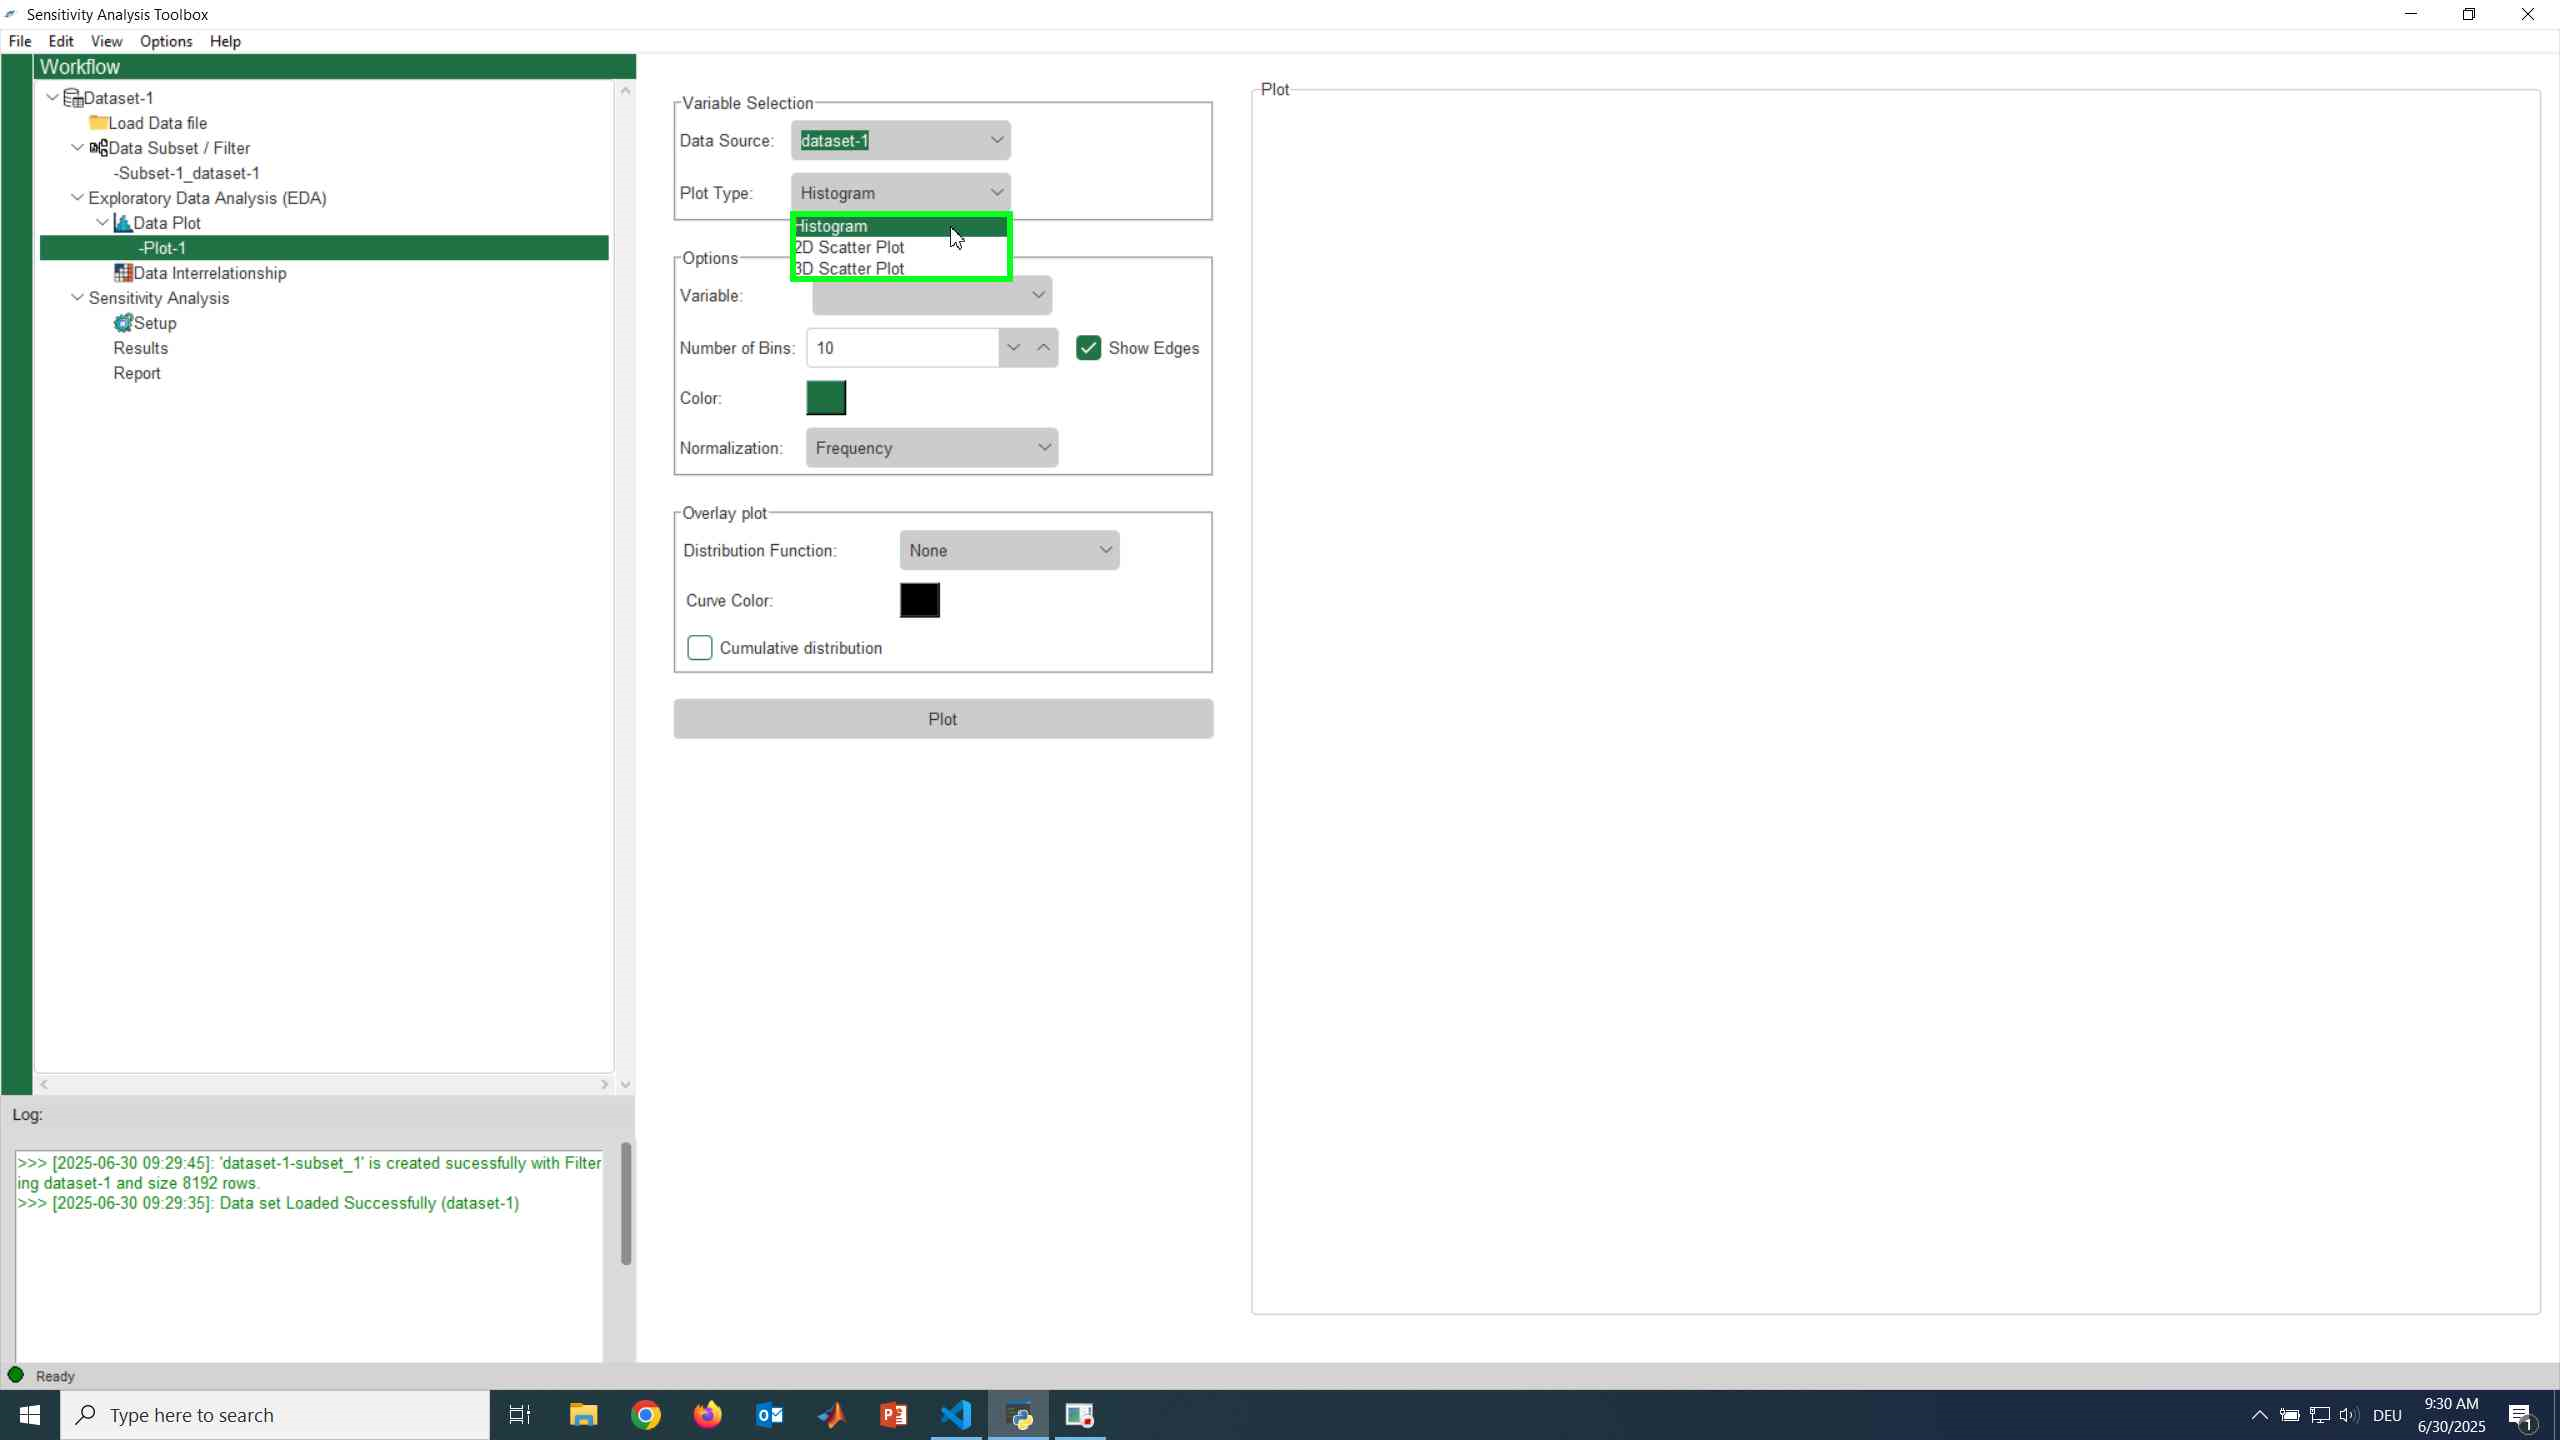Click workflow tree scroll right arrow
Screen dimensions: 2560x1440
click(605, 1085)
